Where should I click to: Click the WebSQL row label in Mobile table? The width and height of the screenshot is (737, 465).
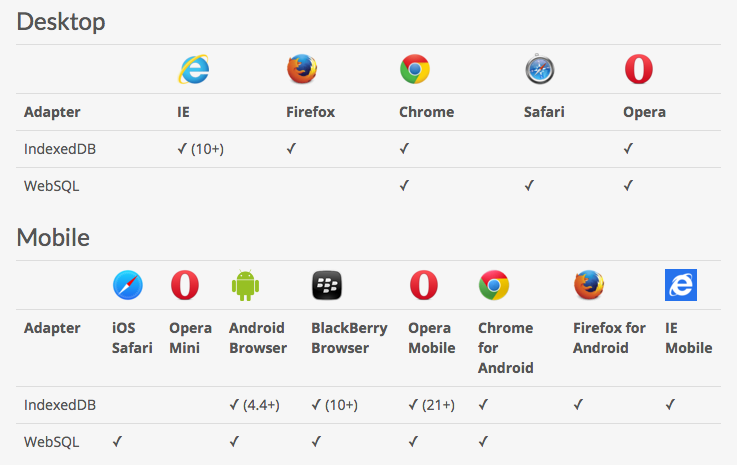[x=51, y=442]
